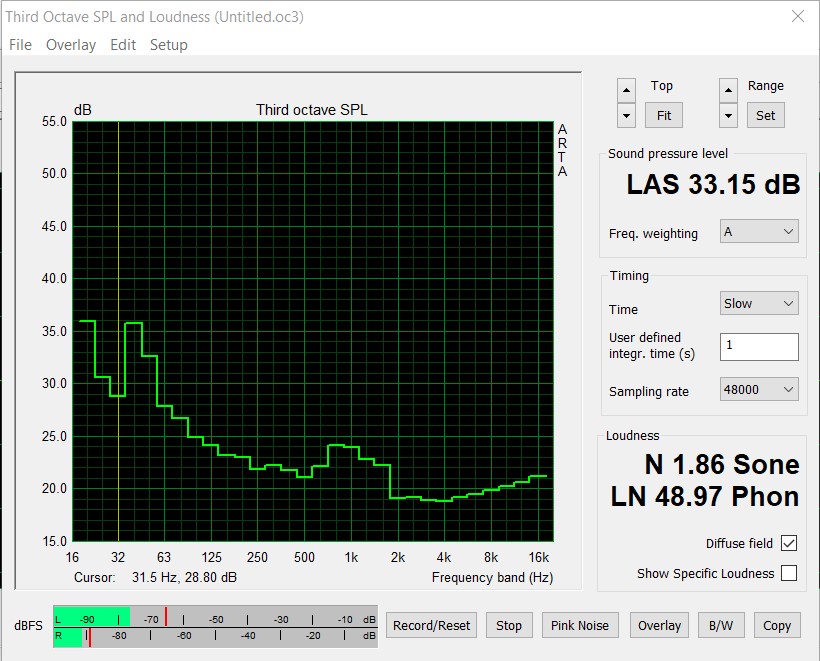The width and height of the screenshot is (820, 661).
Task: Toggle the Diffuse field checkbox
Action: pos(789,543)
